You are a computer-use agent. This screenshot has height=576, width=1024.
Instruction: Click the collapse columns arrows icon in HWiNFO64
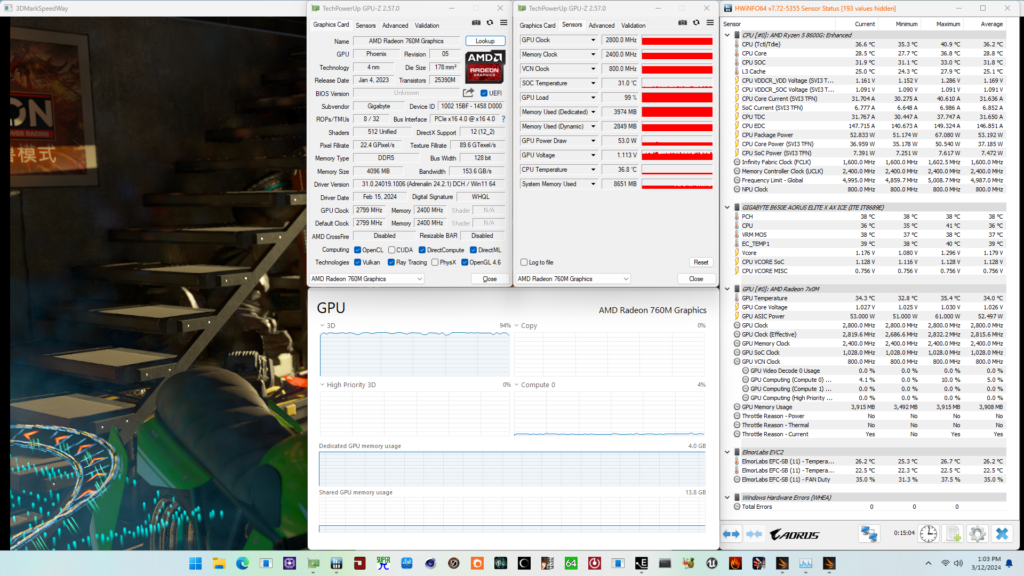[754, 534]
